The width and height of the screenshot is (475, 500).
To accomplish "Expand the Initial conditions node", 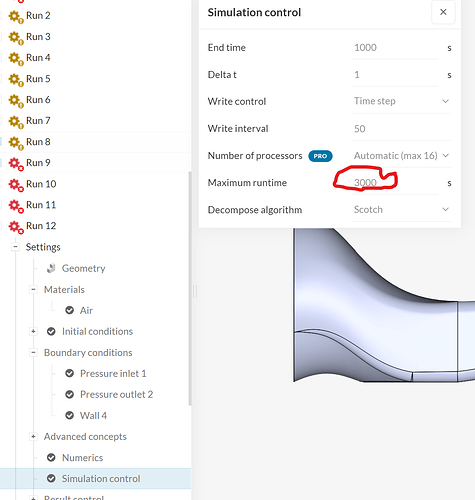I will point(33,331).
